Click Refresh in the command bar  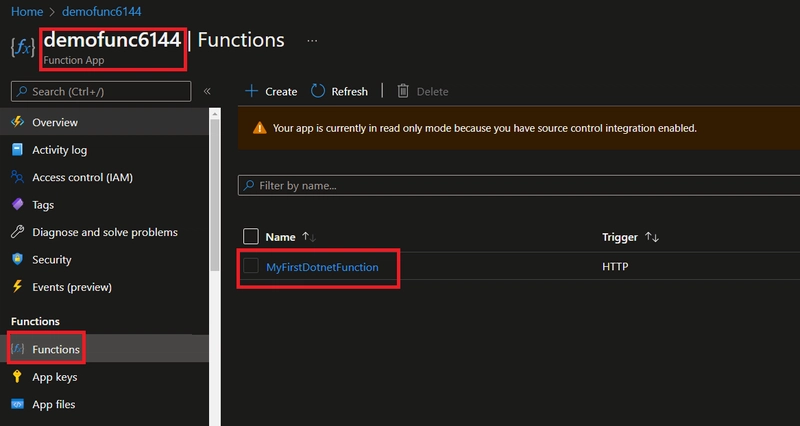[339, 91]
